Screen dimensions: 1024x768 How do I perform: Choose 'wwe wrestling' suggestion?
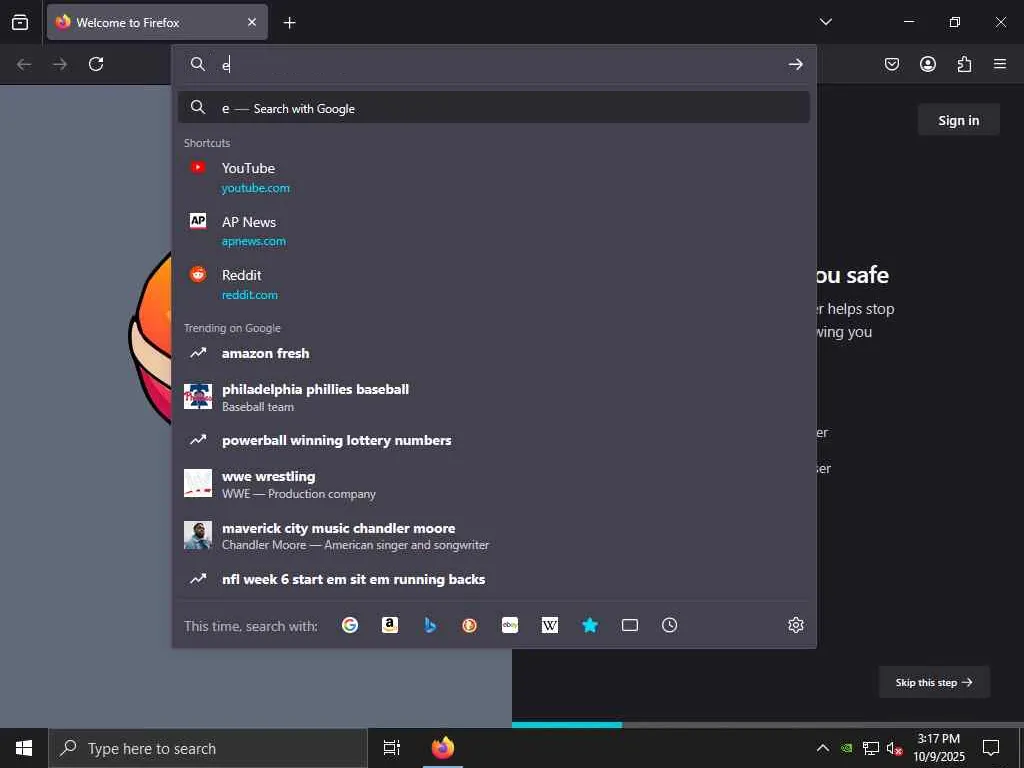click(x=494, y=484)
